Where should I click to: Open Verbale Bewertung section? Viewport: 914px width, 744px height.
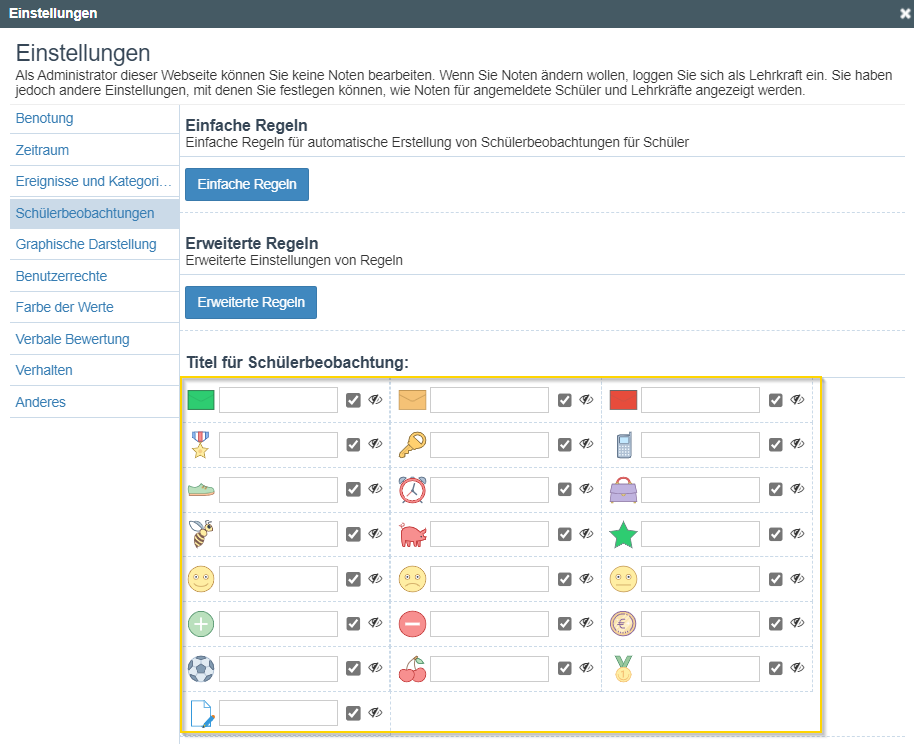coord(72,339)
